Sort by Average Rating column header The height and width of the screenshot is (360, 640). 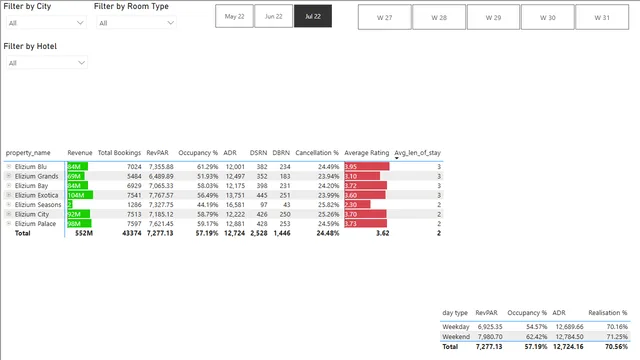pos(367,153)
